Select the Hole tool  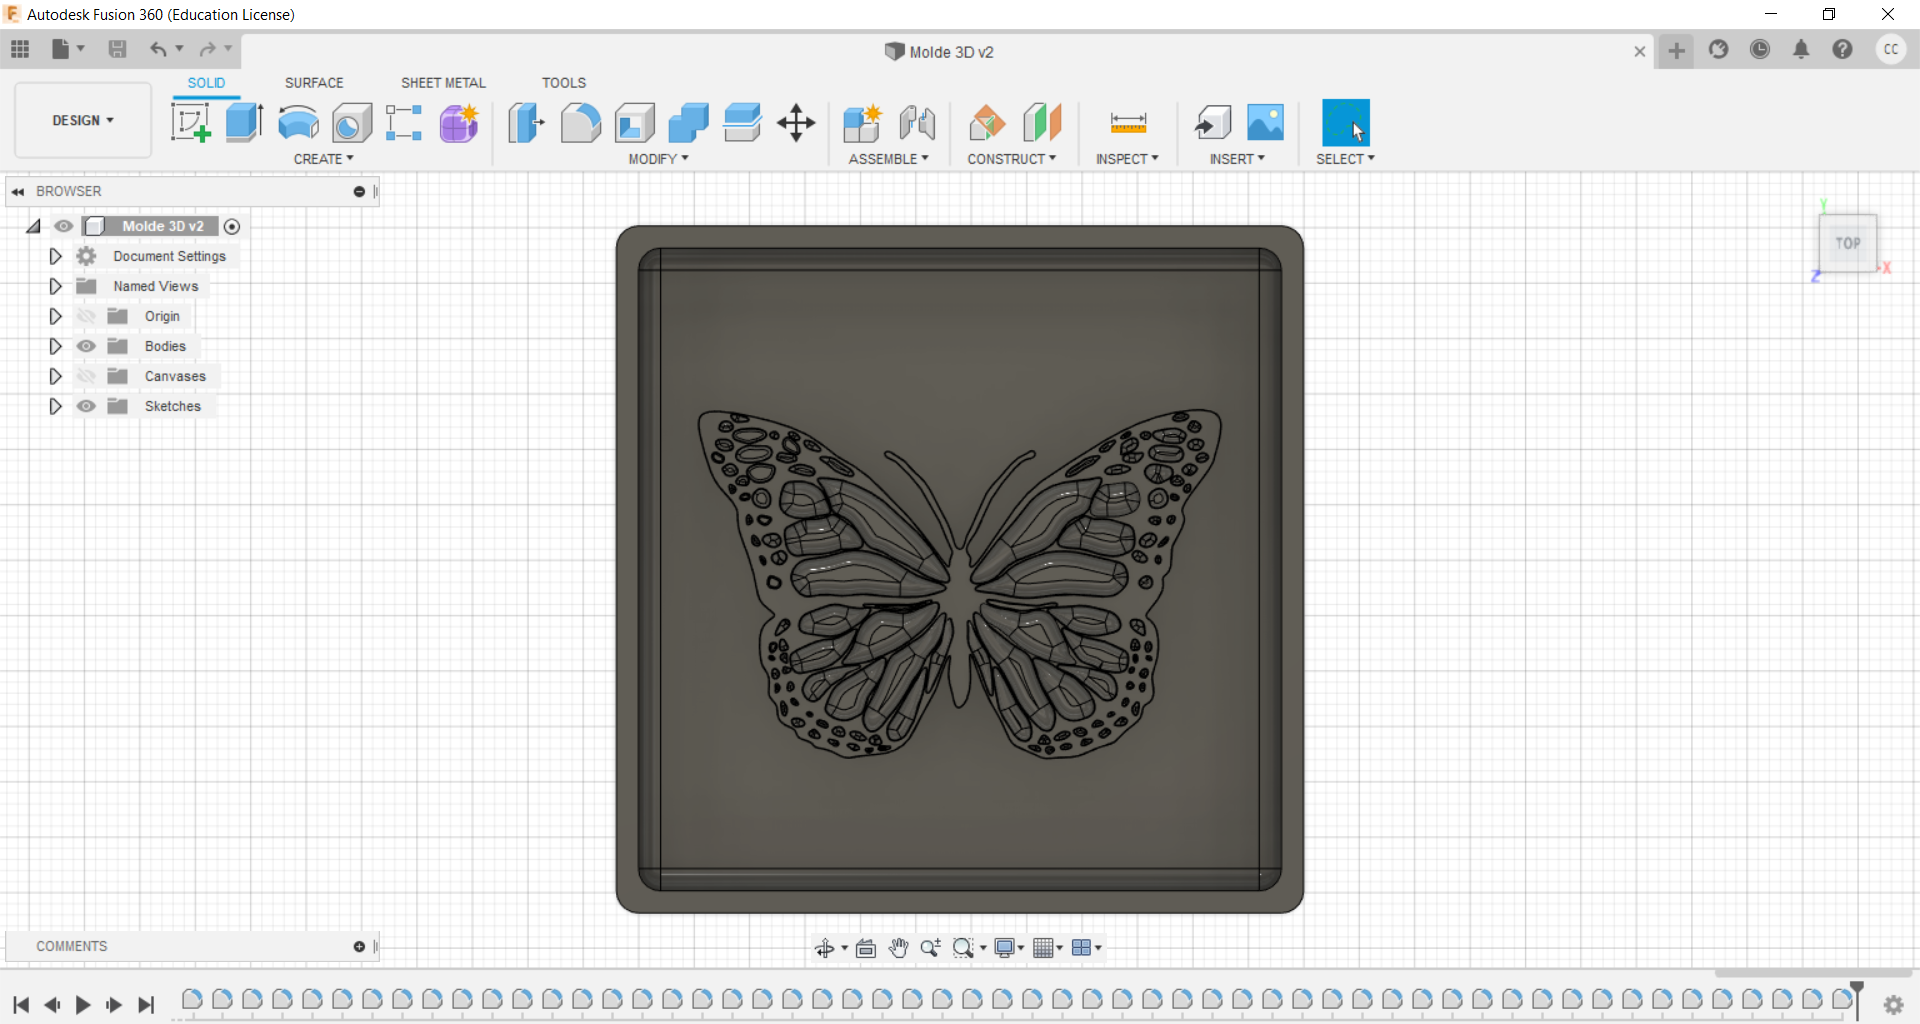352,123
